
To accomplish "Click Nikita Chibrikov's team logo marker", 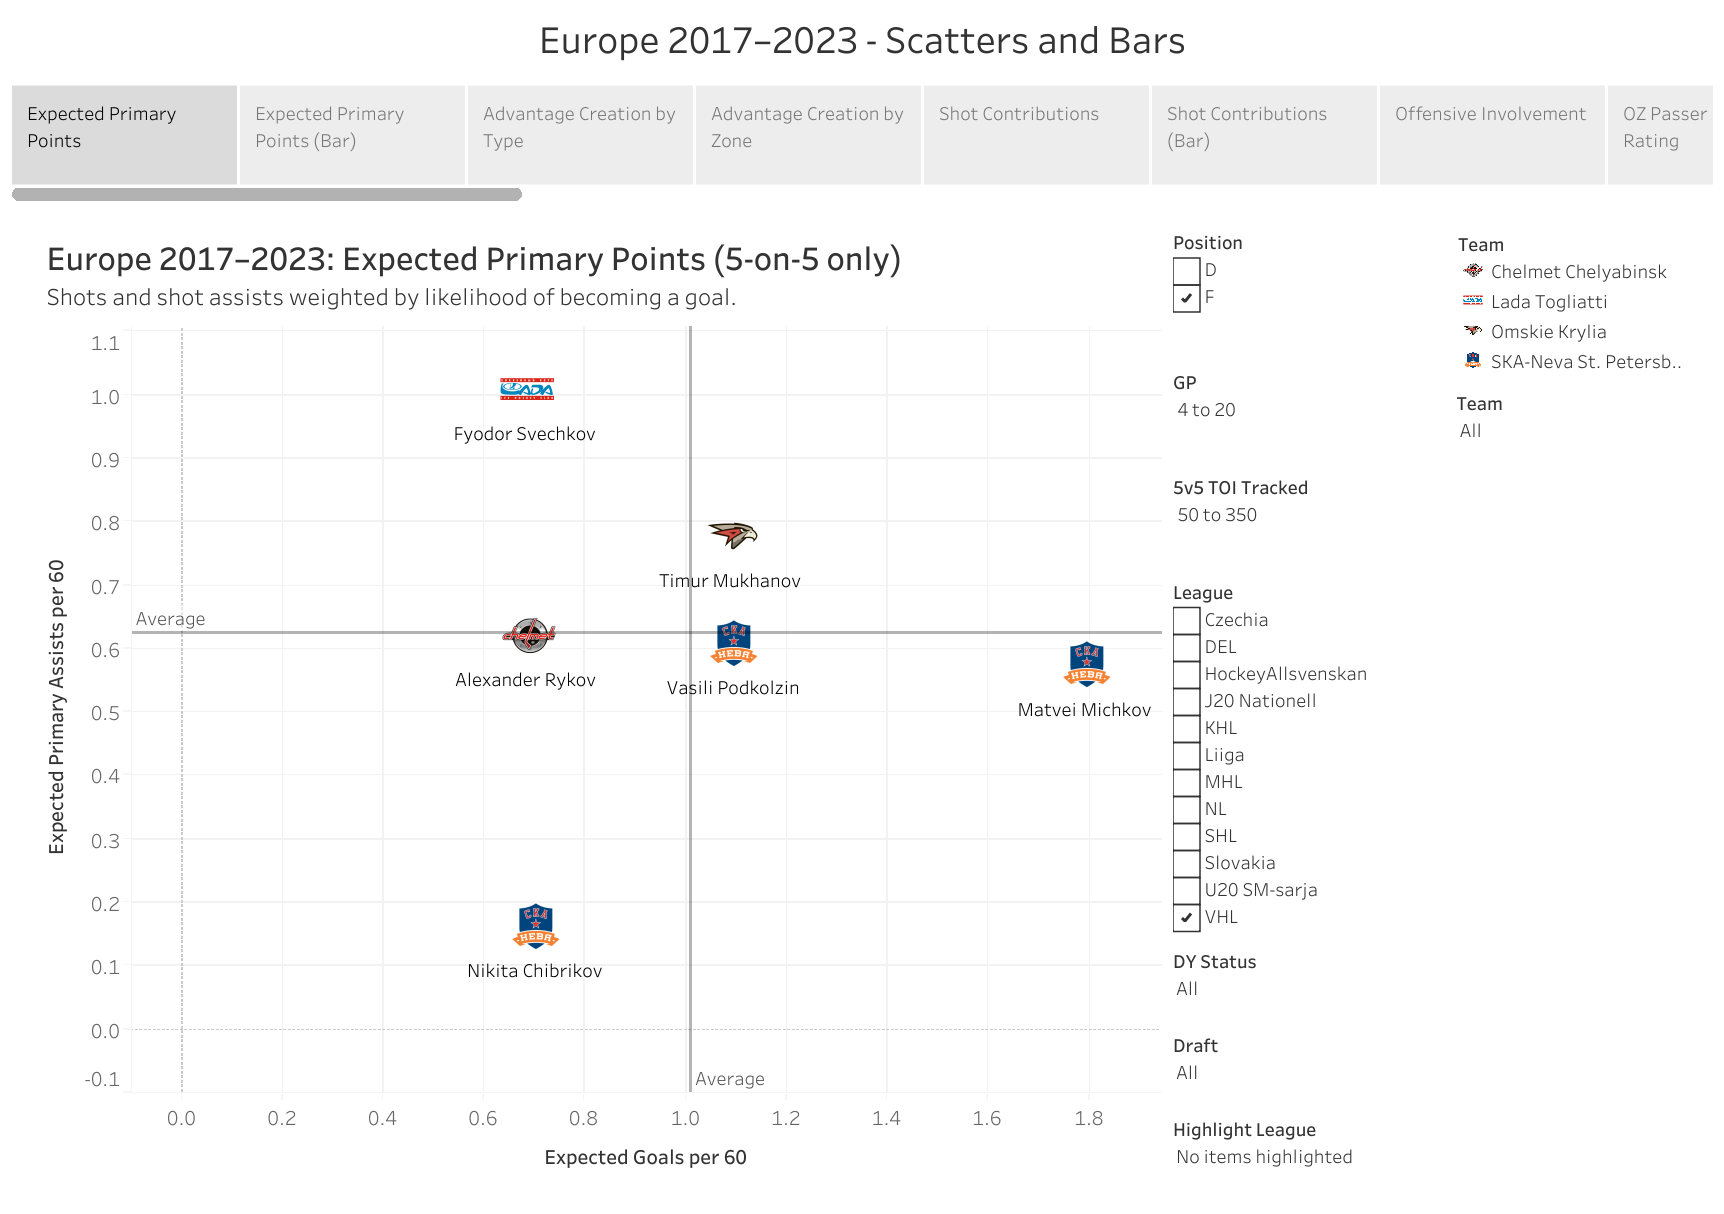I will pos(536,926).
